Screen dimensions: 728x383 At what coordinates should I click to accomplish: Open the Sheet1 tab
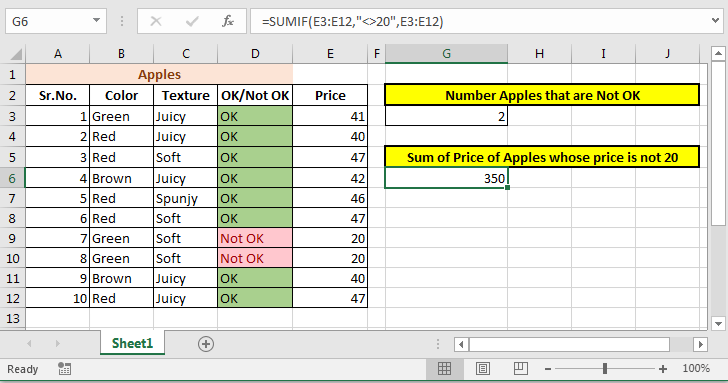coord(132,343)
